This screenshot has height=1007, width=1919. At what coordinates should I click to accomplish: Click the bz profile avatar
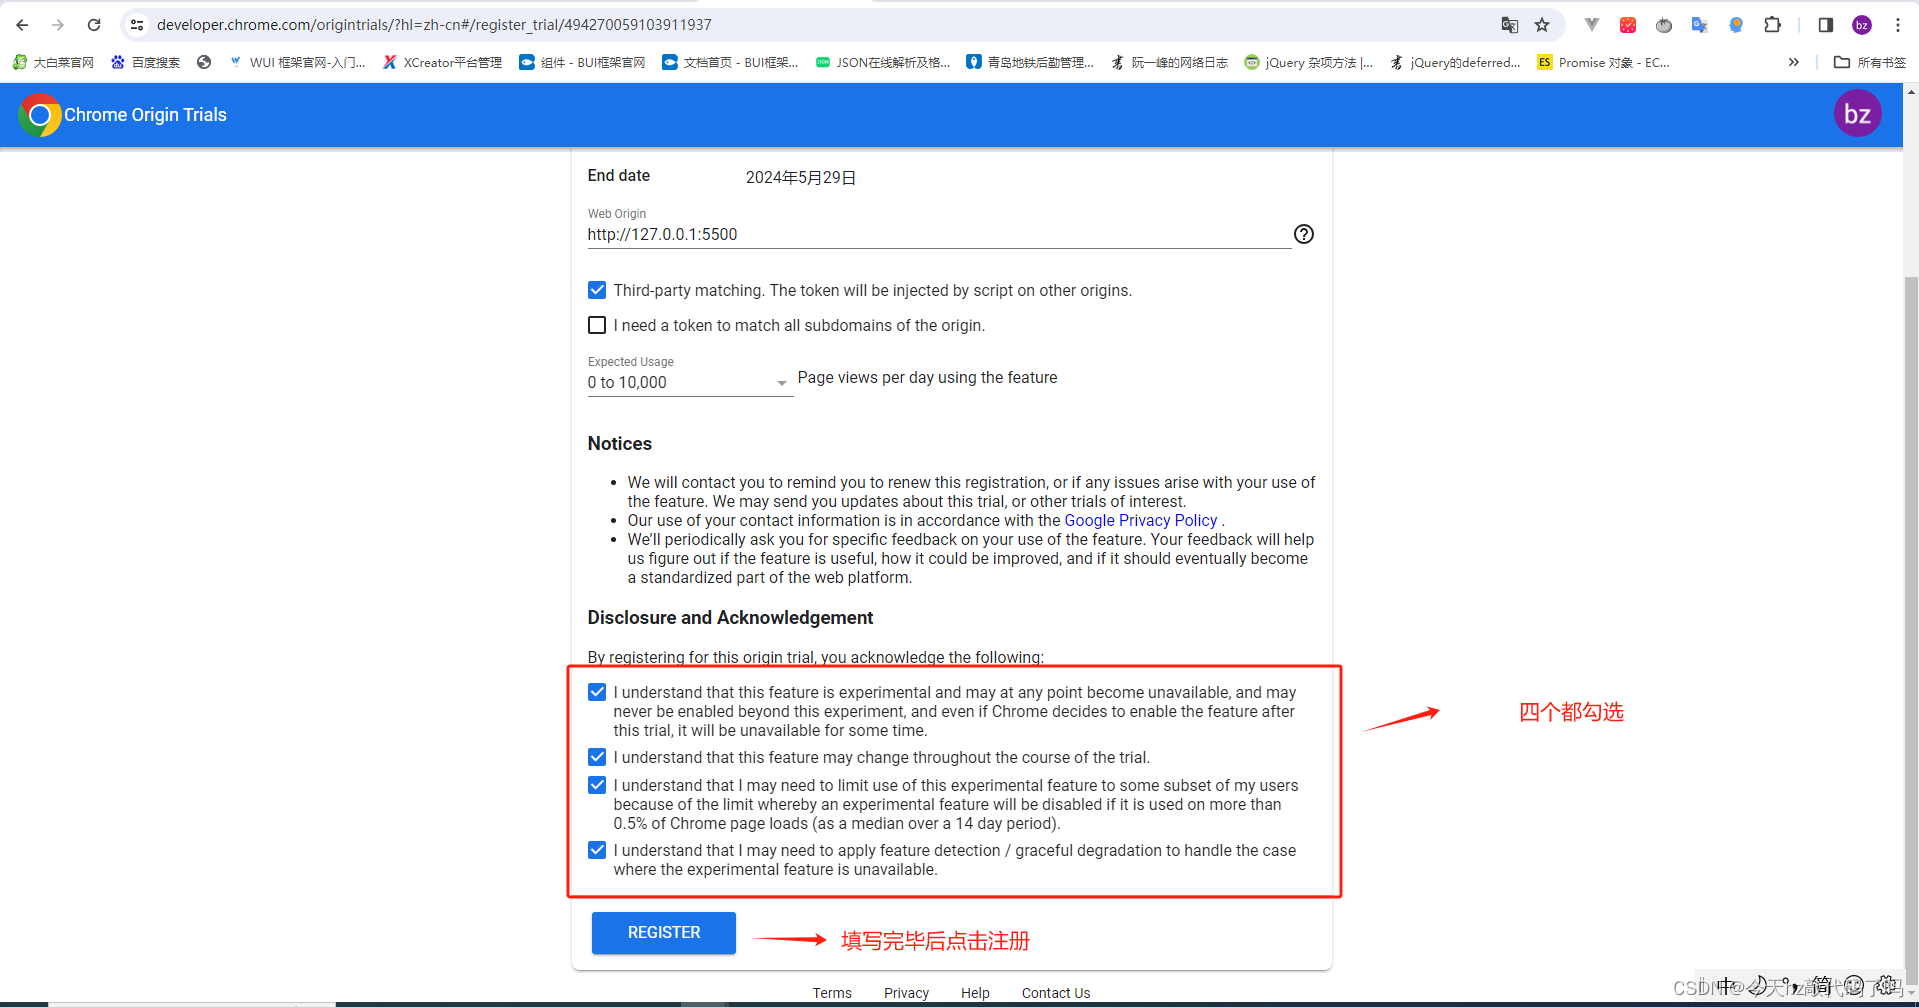(1857, 113)
